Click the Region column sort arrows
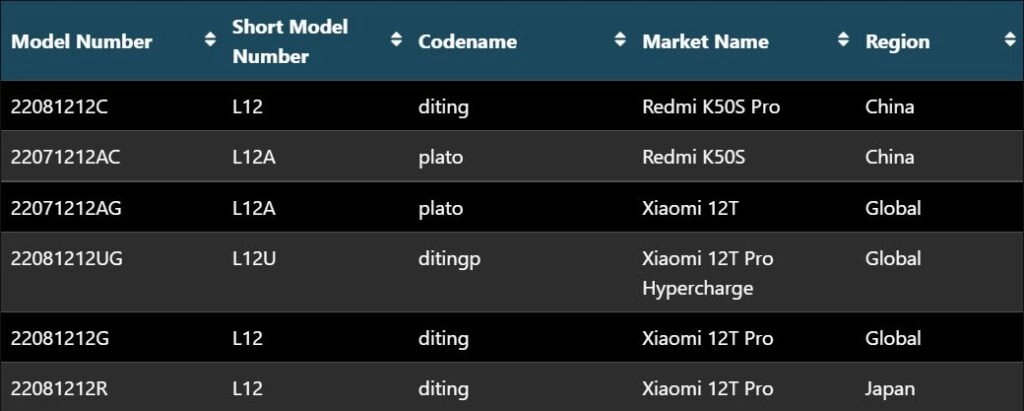Image resolution: width=1024 pixels, height=411 pixels. pyautogui.click(x=1010, y=40)
